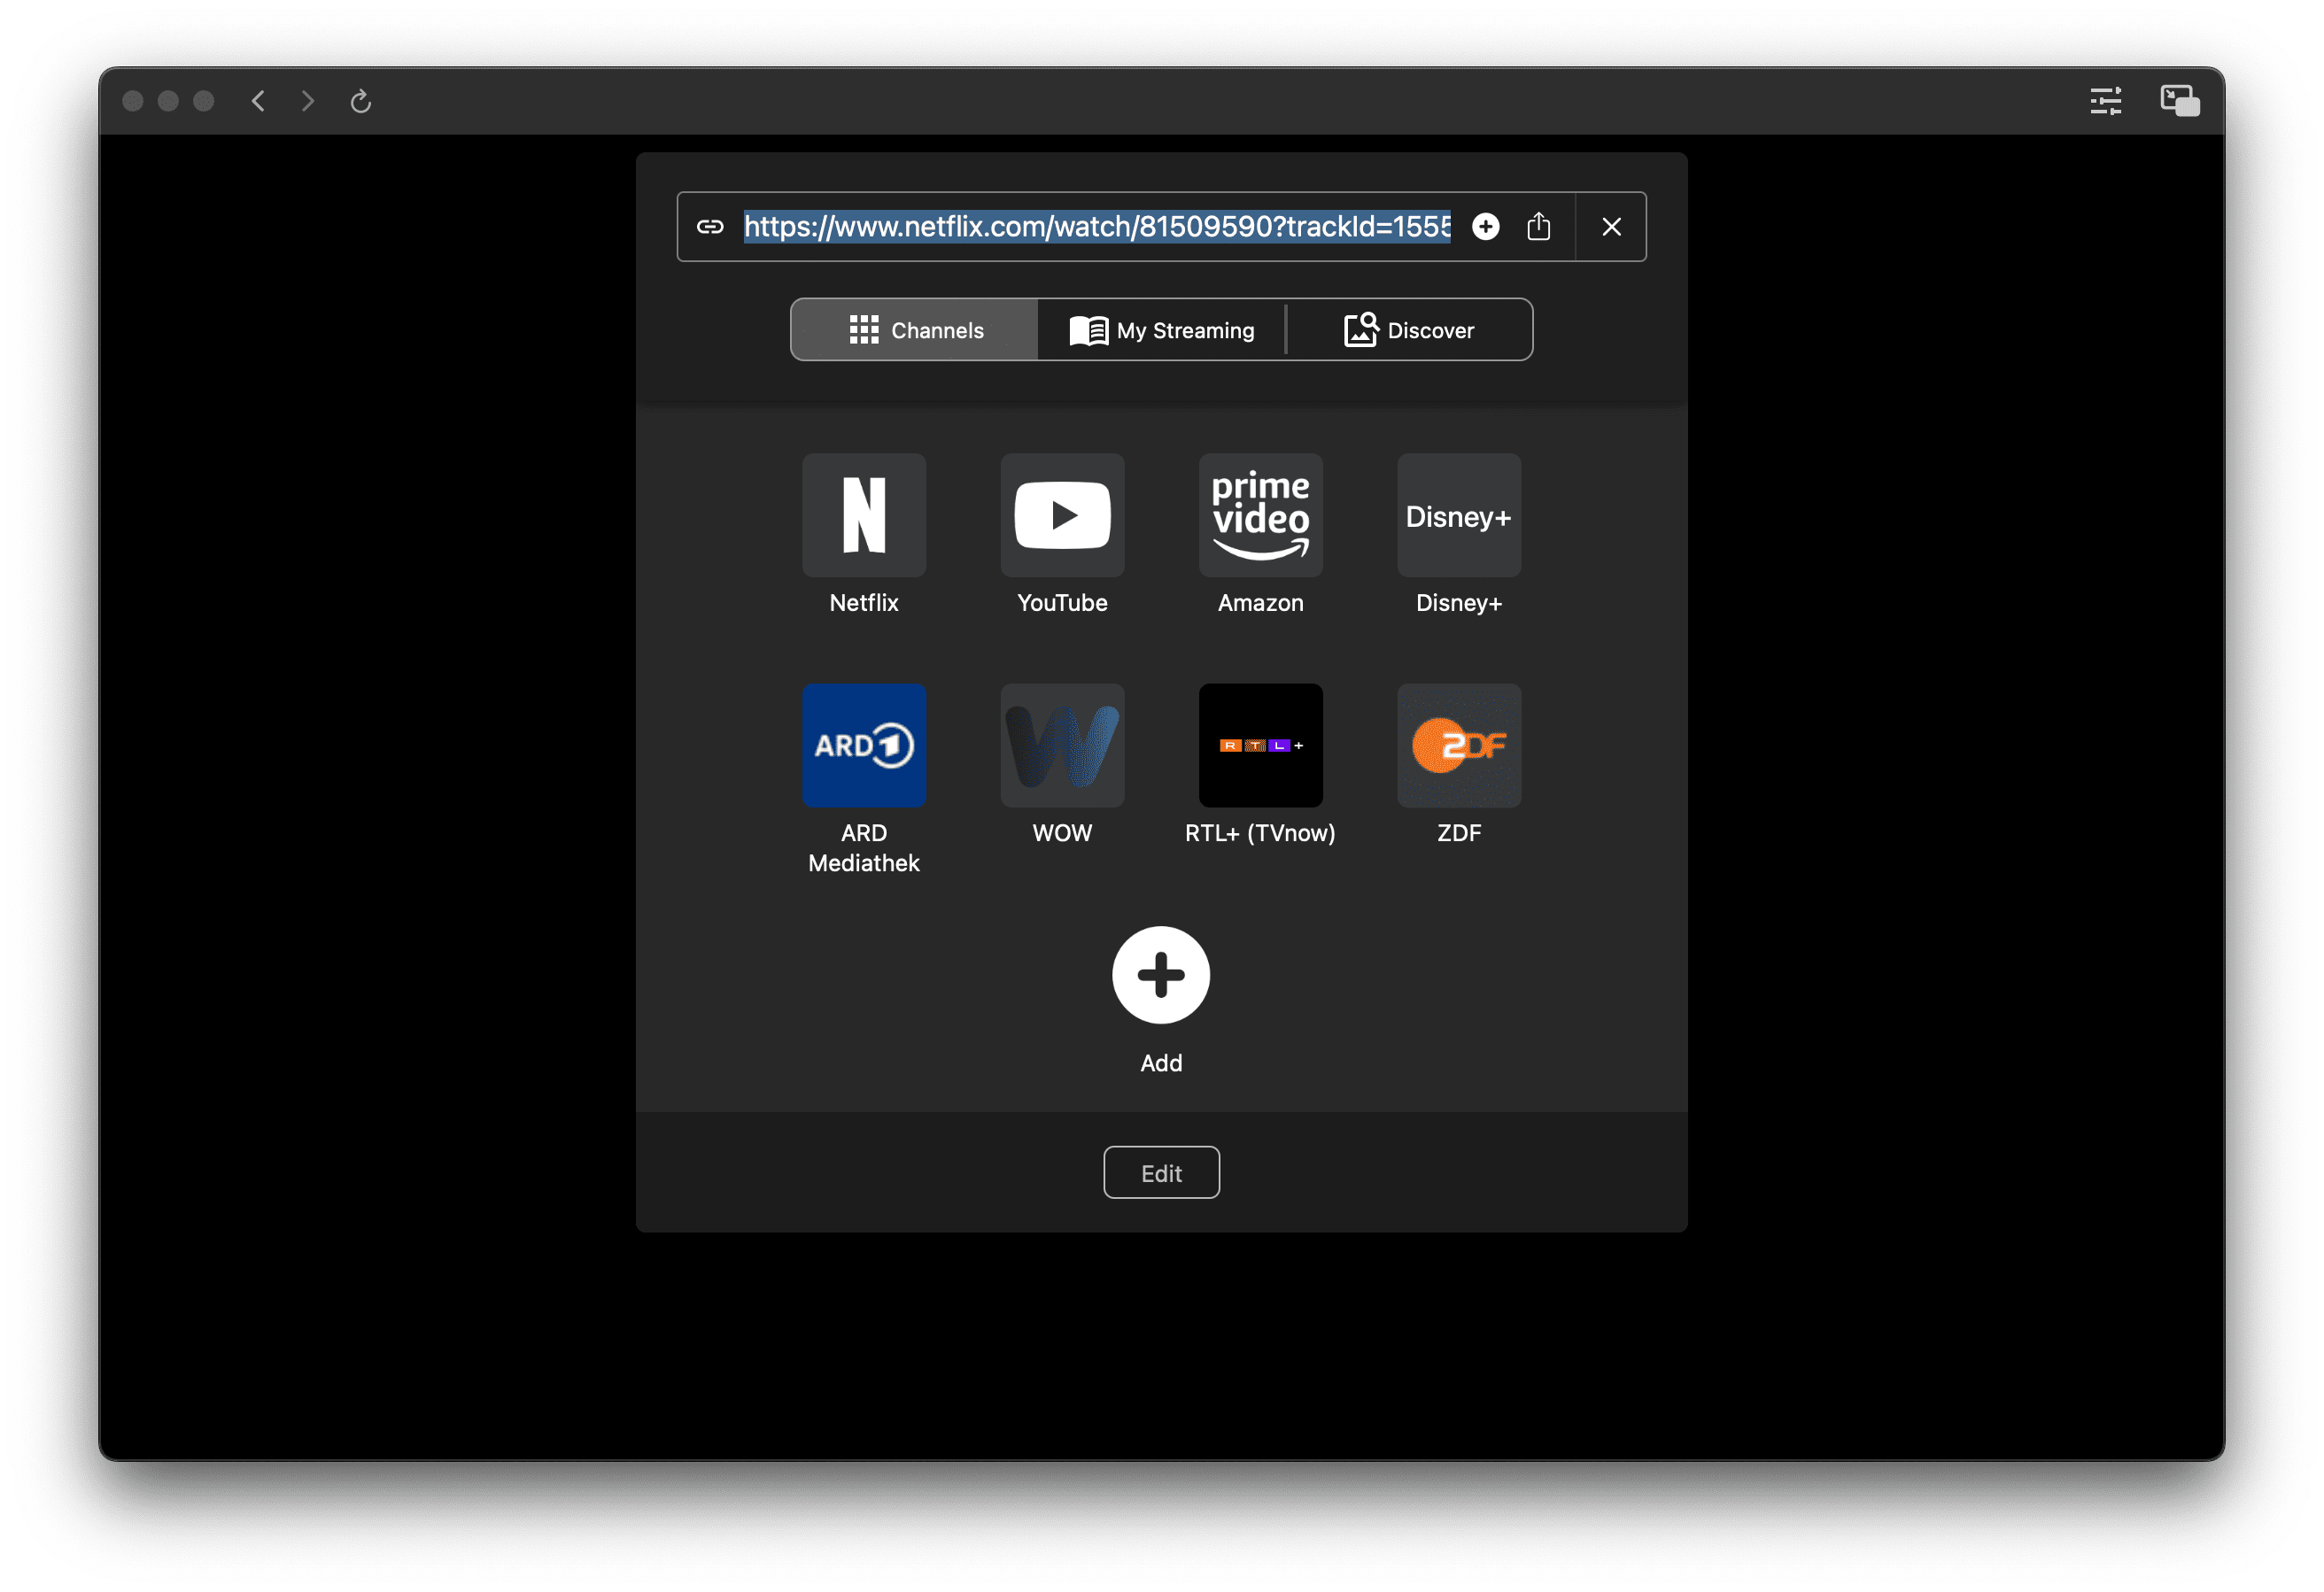Clear the current URL with X button
Screen dimensions: 2324x1592
pyautogui.click(x=1610, y=226)
